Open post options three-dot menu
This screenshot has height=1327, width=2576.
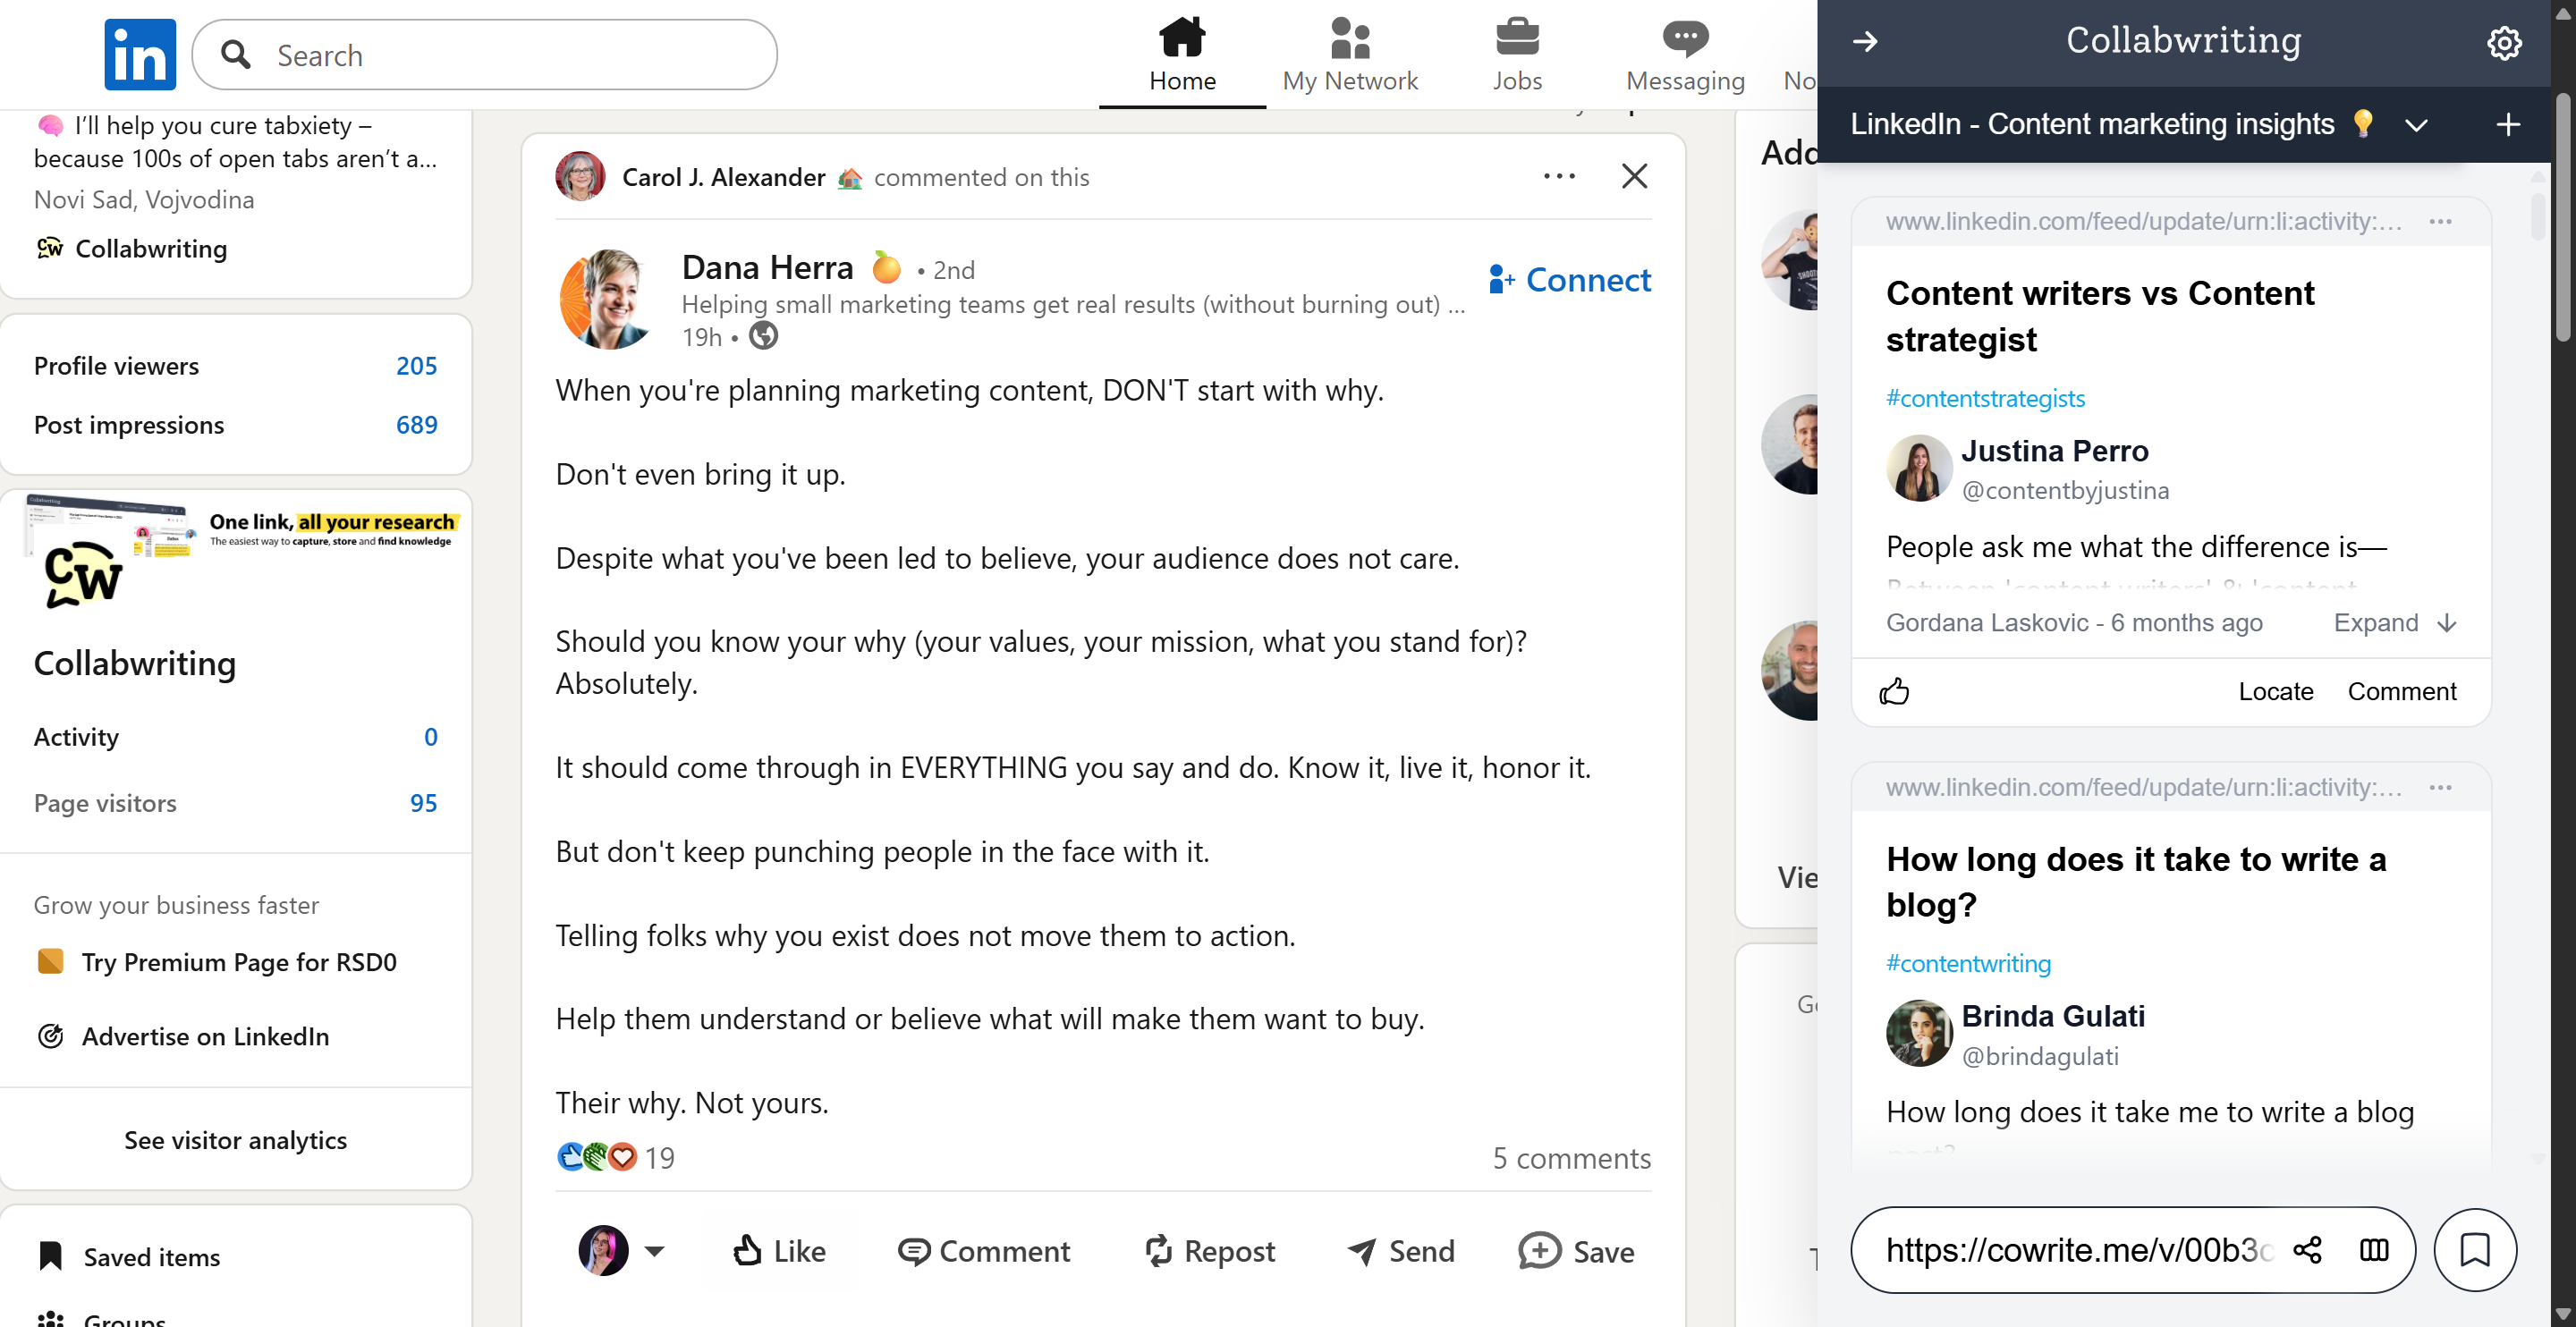[1559, 177]
